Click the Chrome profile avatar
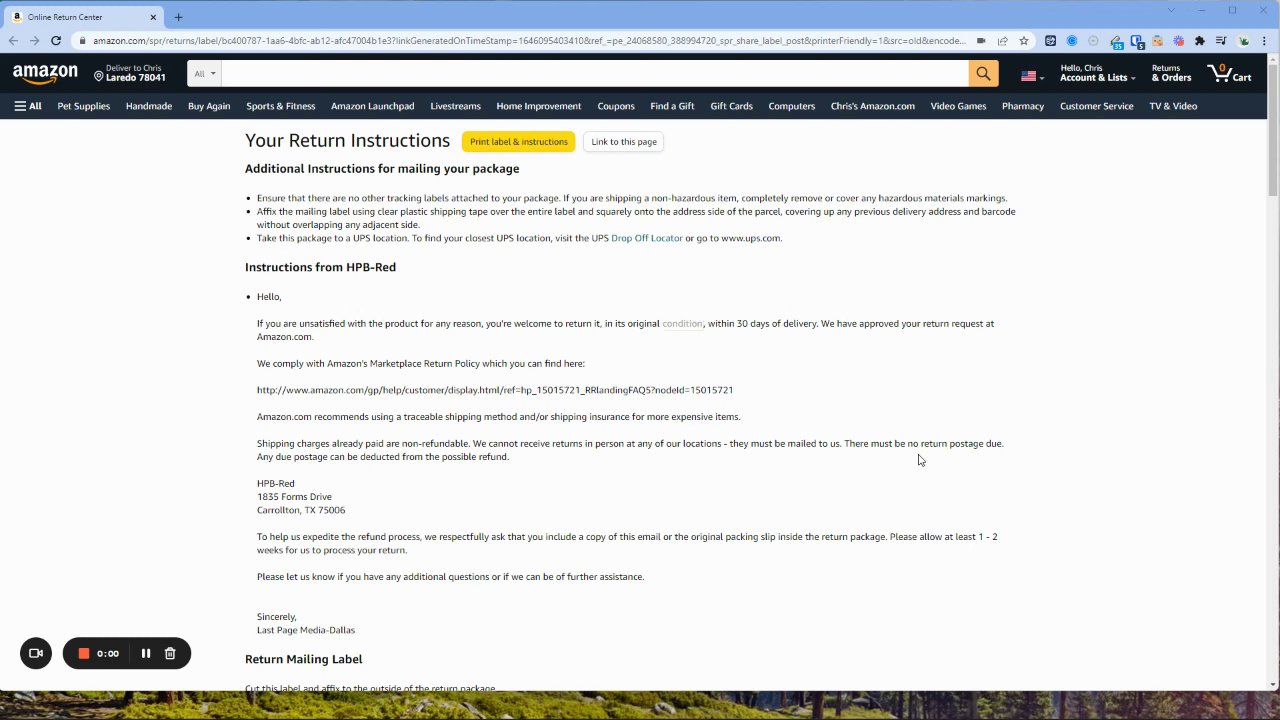This screenshot has height=720, width=1280. tap(1244, 41)
